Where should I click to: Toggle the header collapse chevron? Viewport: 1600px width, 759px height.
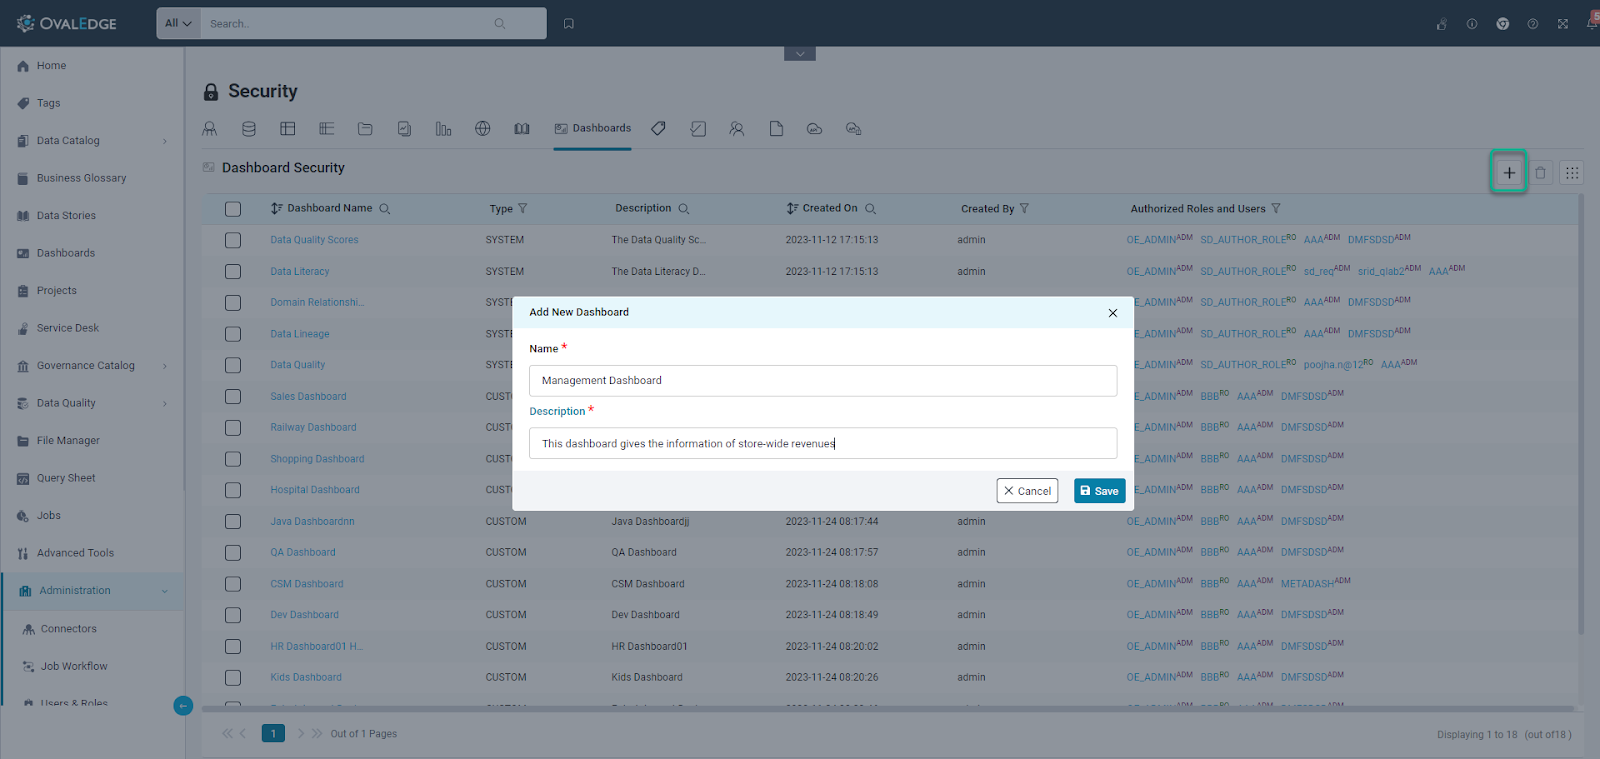[x=800, y=54]
